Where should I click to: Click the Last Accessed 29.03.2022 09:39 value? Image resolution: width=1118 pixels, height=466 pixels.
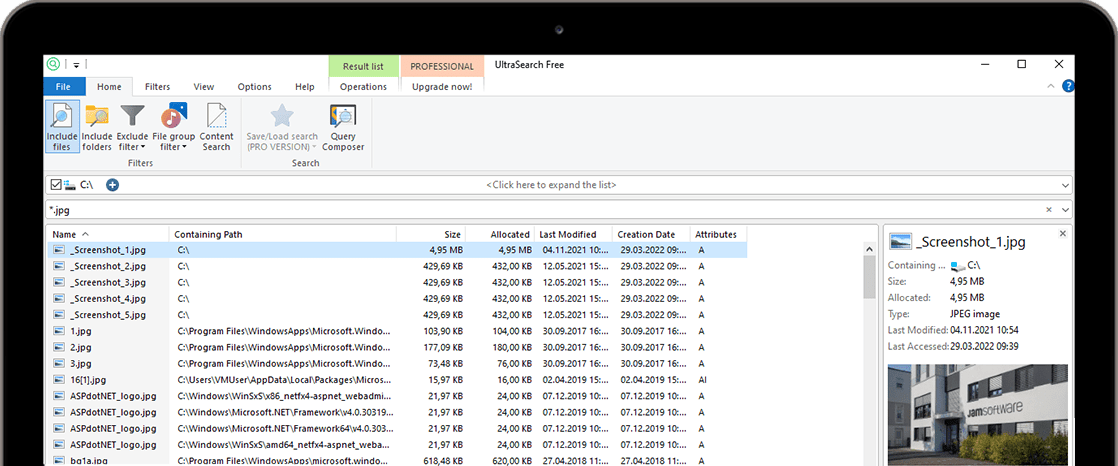(x=984, y=346)
